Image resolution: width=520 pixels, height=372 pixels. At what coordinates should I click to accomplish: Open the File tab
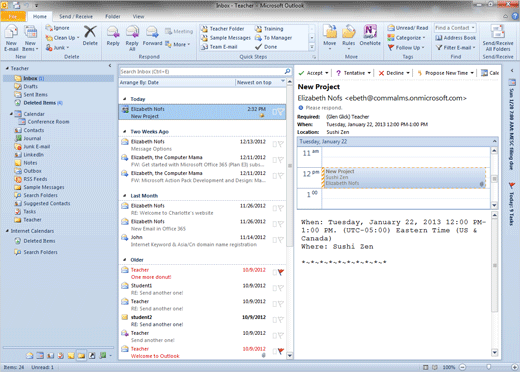13,16
